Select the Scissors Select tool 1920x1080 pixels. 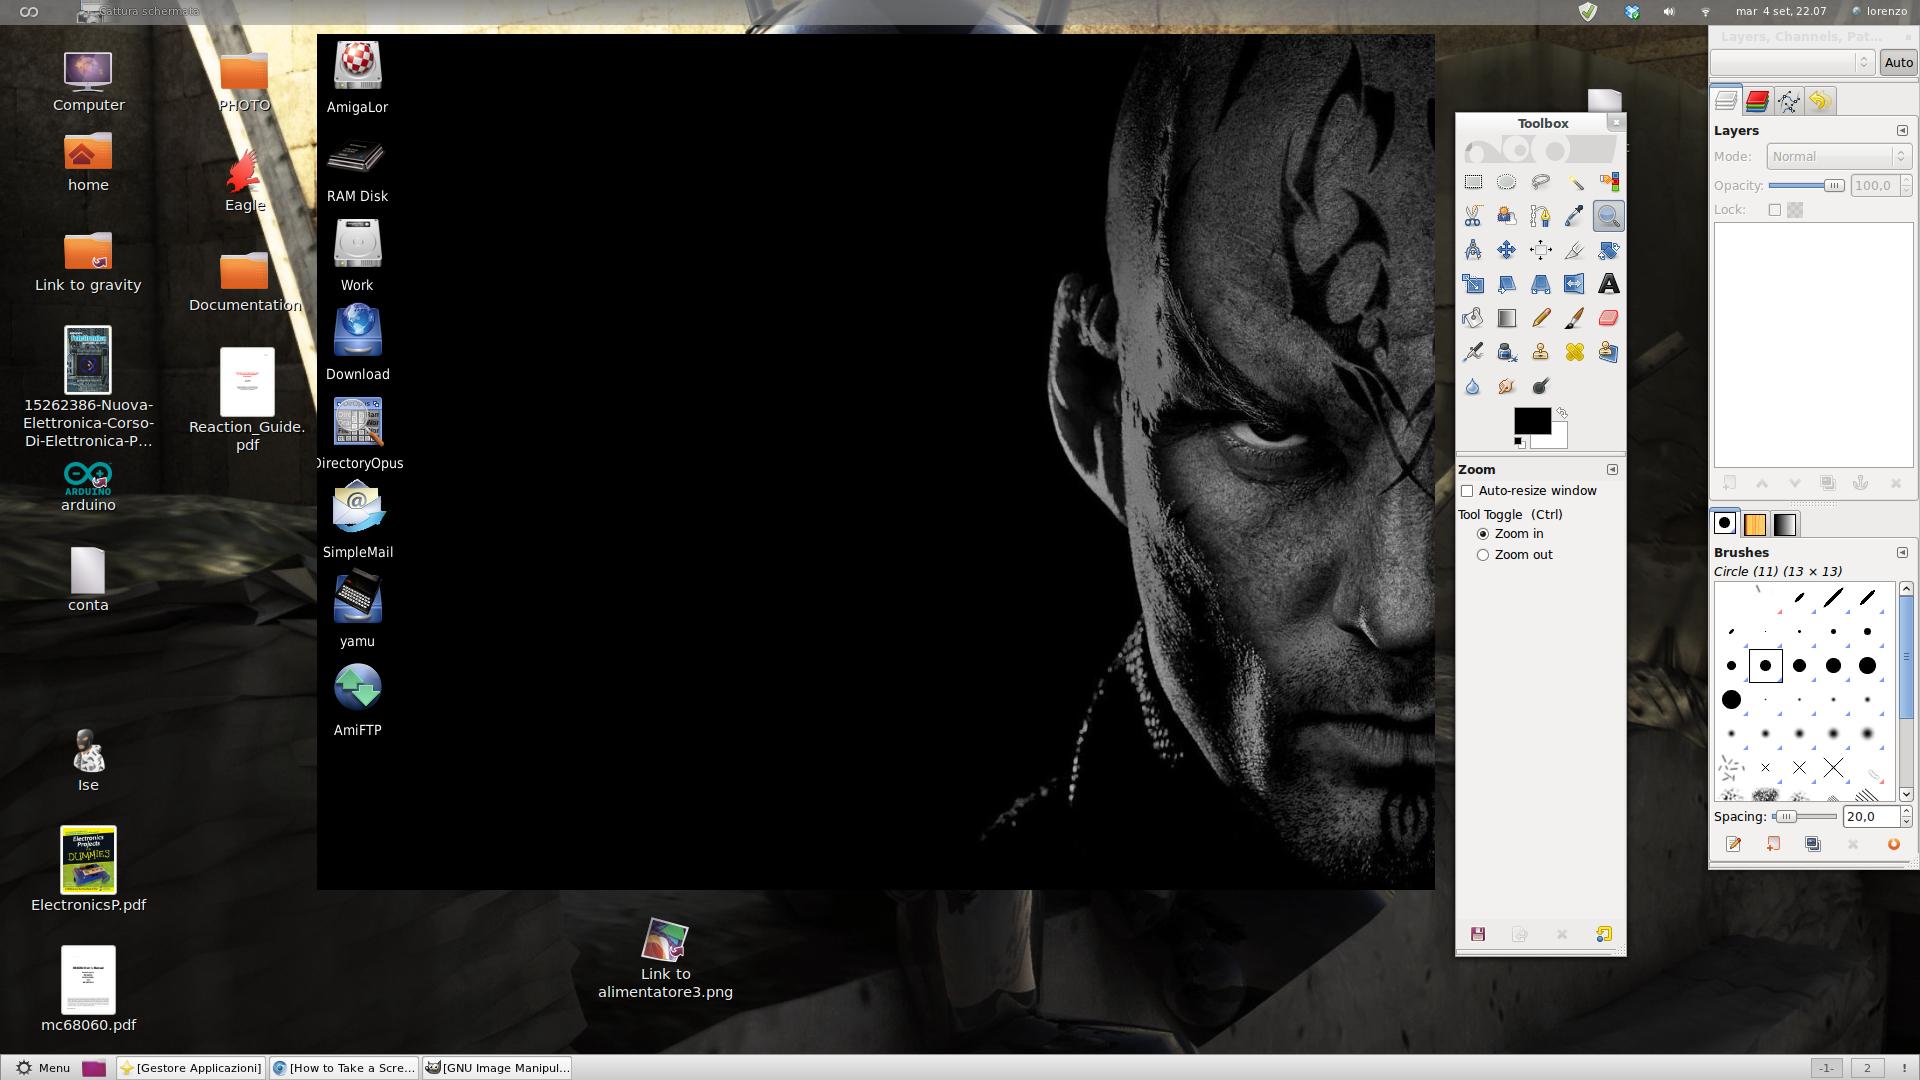1473,216
